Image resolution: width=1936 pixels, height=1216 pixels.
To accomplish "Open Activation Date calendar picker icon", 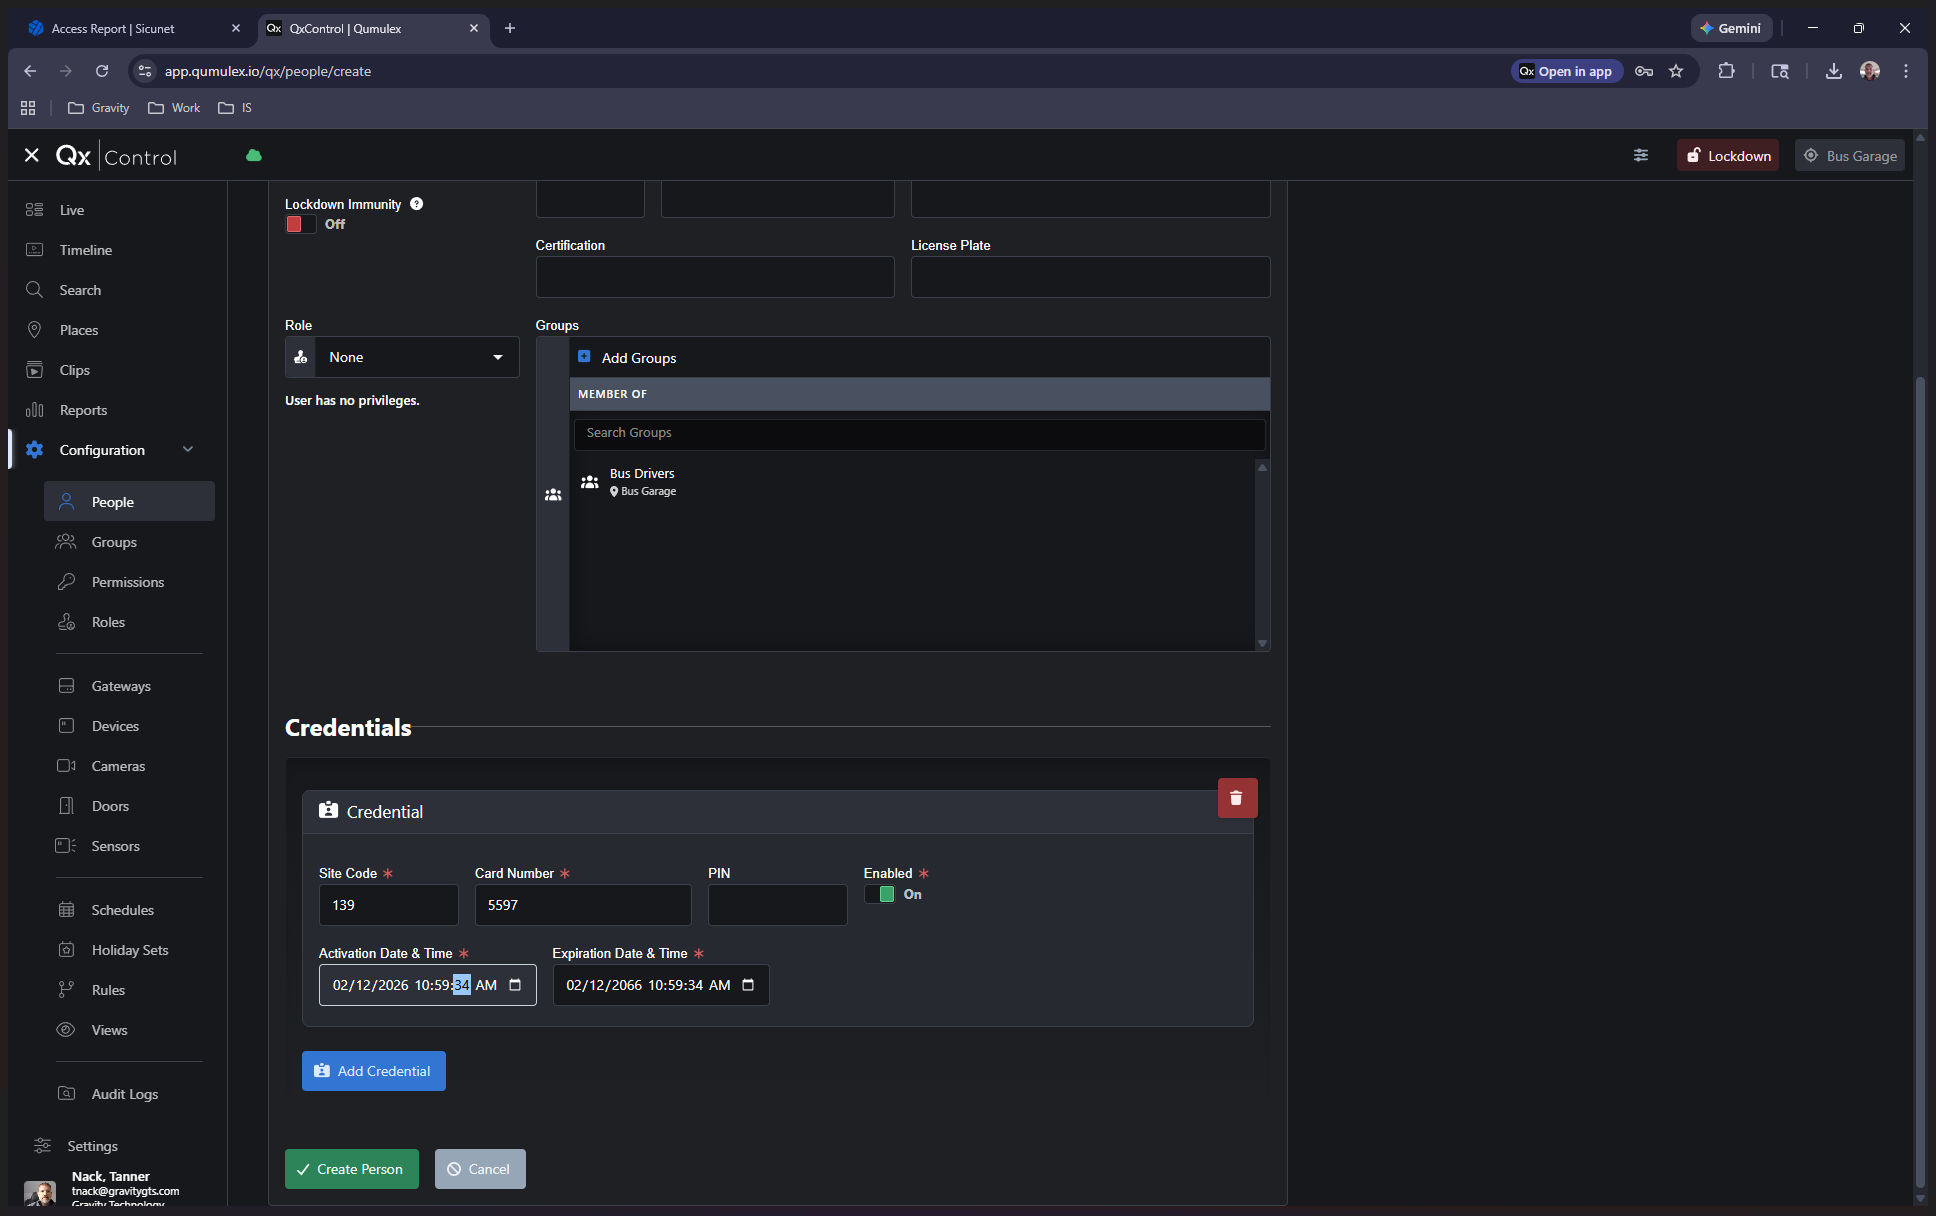I will (x=515, y=985).
